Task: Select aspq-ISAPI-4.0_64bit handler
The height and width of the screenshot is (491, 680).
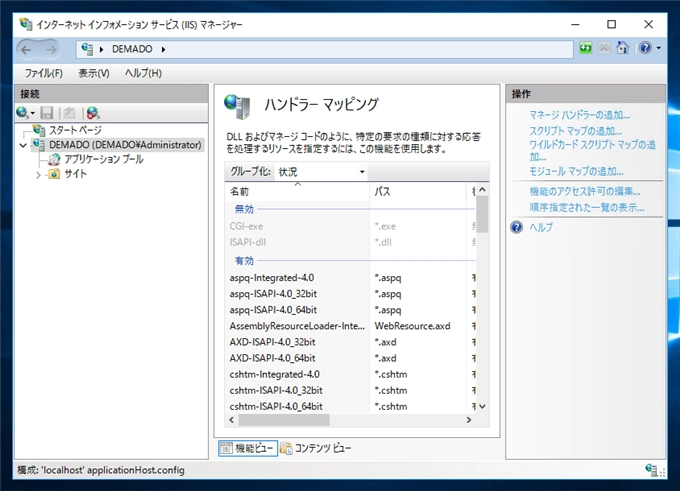Action: (x=350, y=310)
